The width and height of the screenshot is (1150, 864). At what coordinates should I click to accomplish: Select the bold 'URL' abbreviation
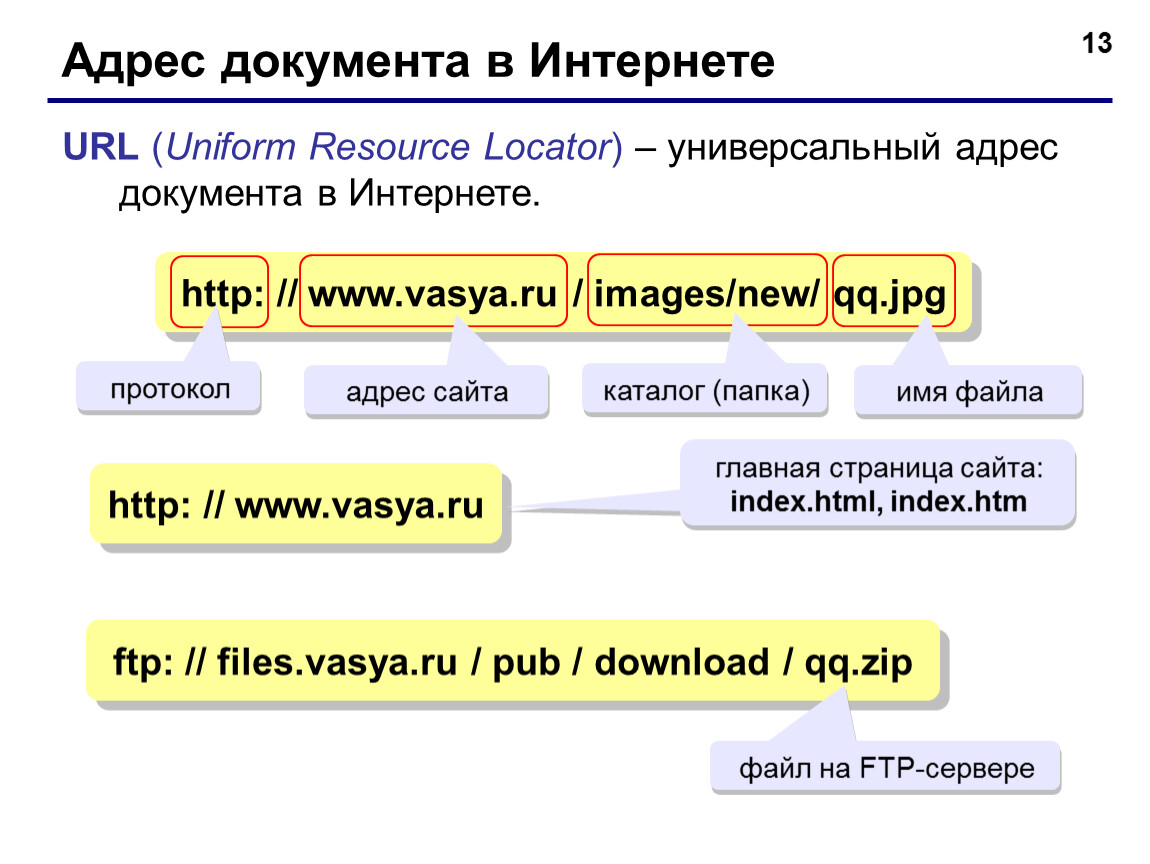(x=100, y=147)
